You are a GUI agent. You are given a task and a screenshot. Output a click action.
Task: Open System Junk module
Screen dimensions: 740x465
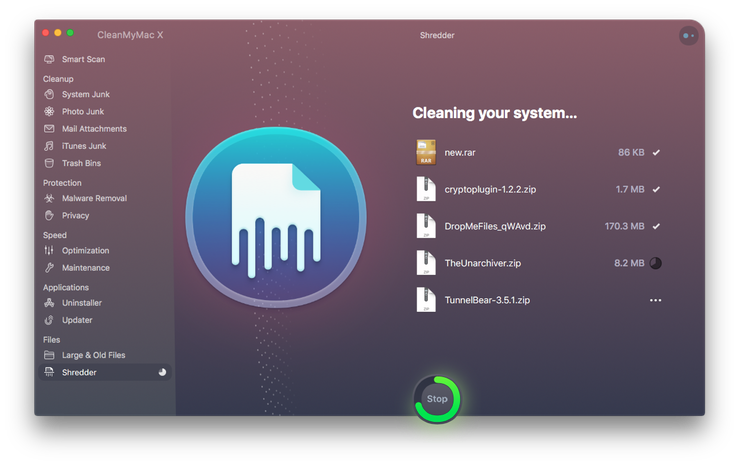[86, 94]
